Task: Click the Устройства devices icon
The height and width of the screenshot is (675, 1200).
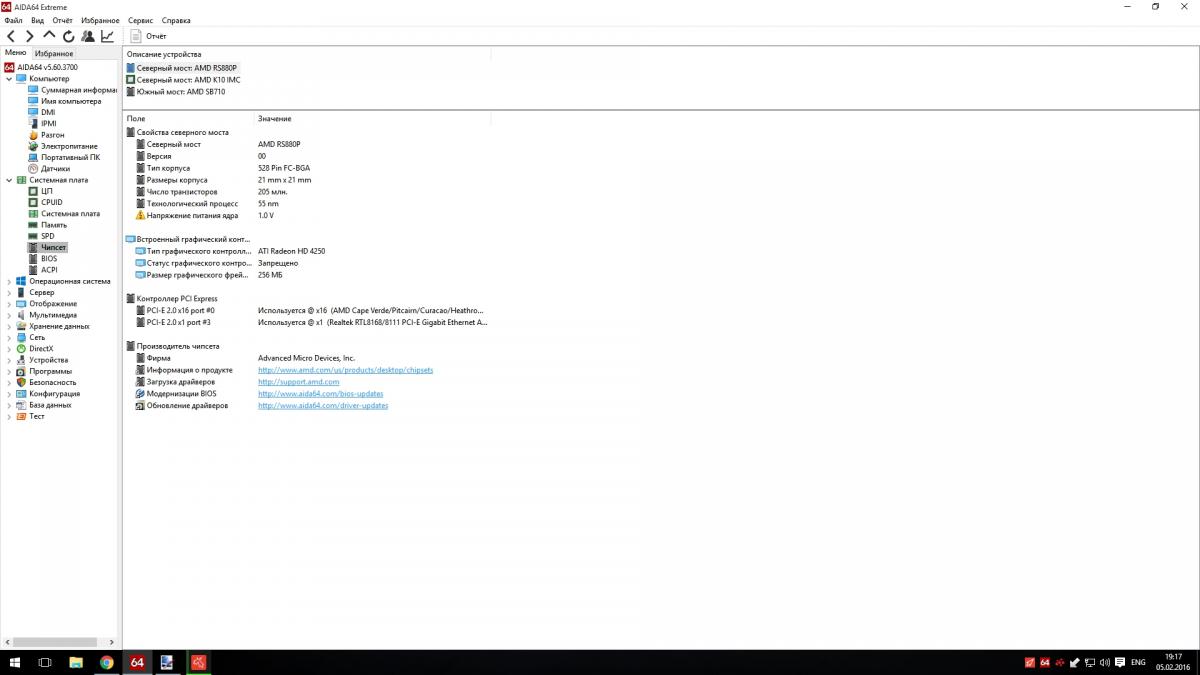Action: tap(21, 360)
